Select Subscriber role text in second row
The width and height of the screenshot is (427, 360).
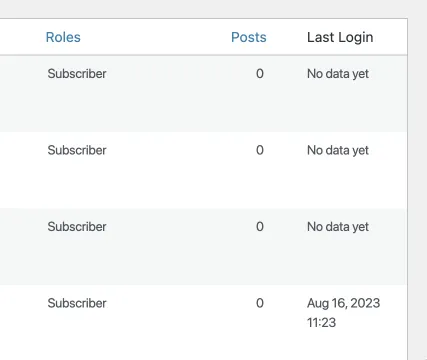pos(77,150)
